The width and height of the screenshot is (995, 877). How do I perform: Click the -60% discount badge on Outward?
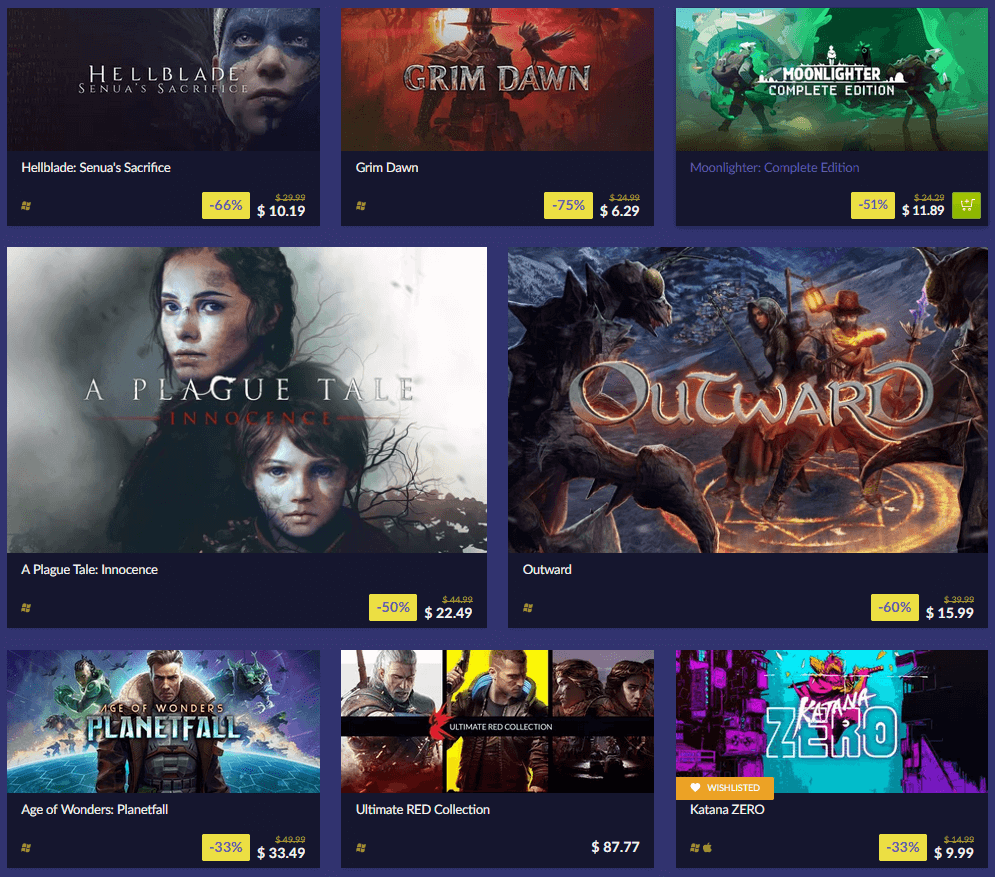click(895, 607)
